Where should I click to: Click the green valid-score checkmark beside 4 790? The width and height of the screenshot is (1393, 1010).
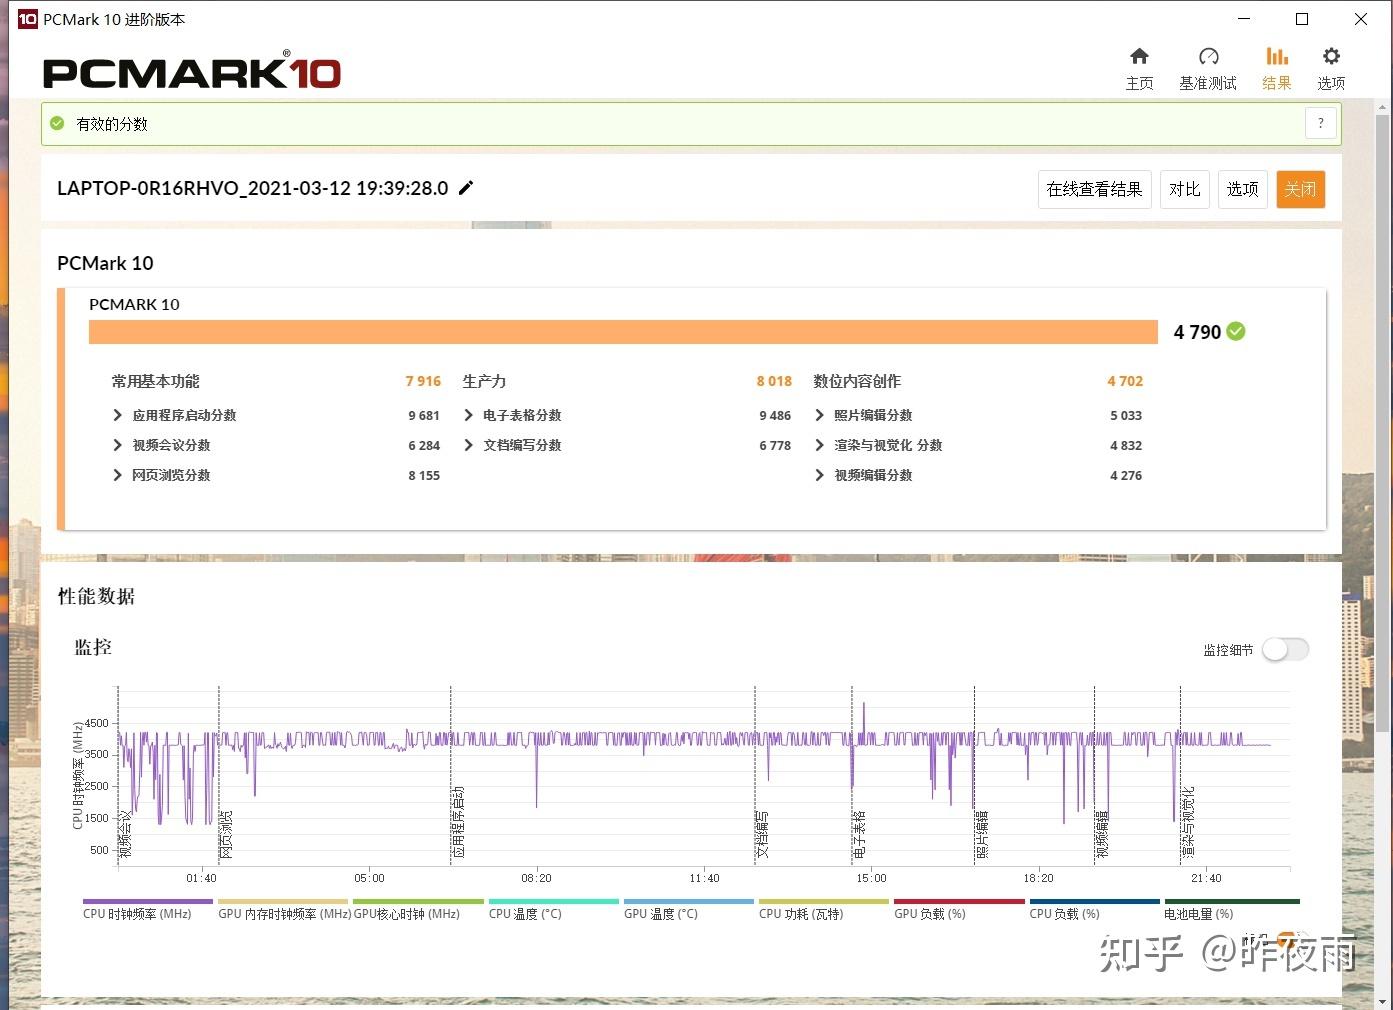click(1236, 331)
